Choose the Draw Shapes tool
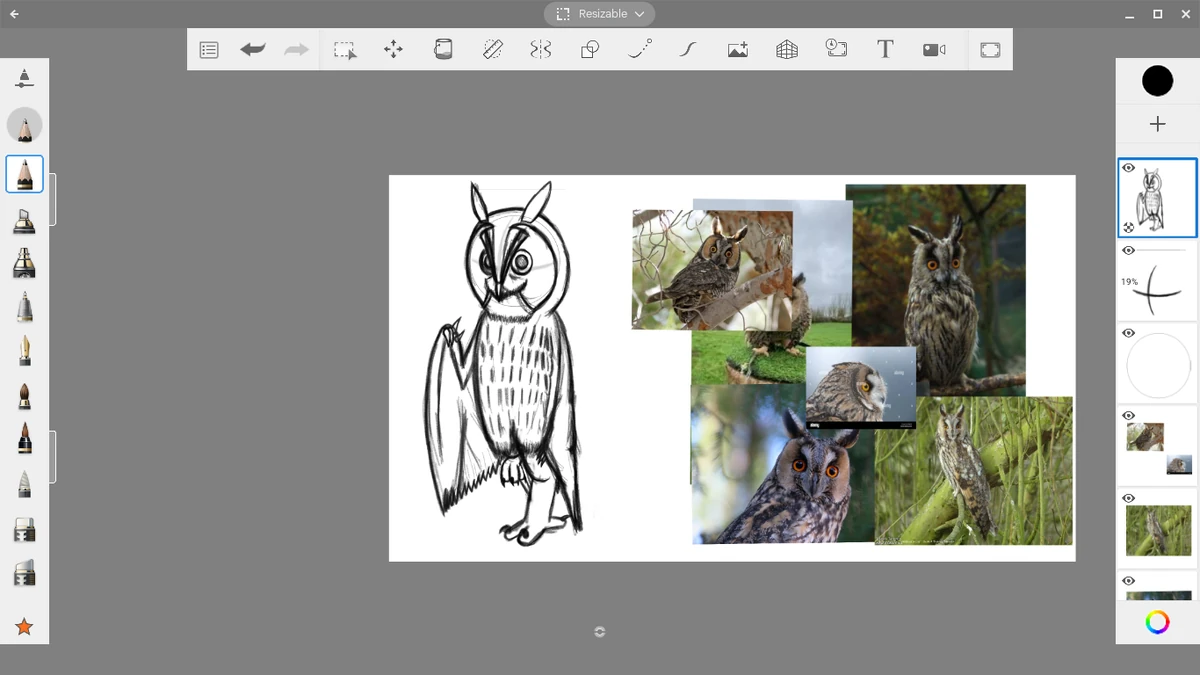This screenshot has height=675, width=1200. [x=590, y=49]
